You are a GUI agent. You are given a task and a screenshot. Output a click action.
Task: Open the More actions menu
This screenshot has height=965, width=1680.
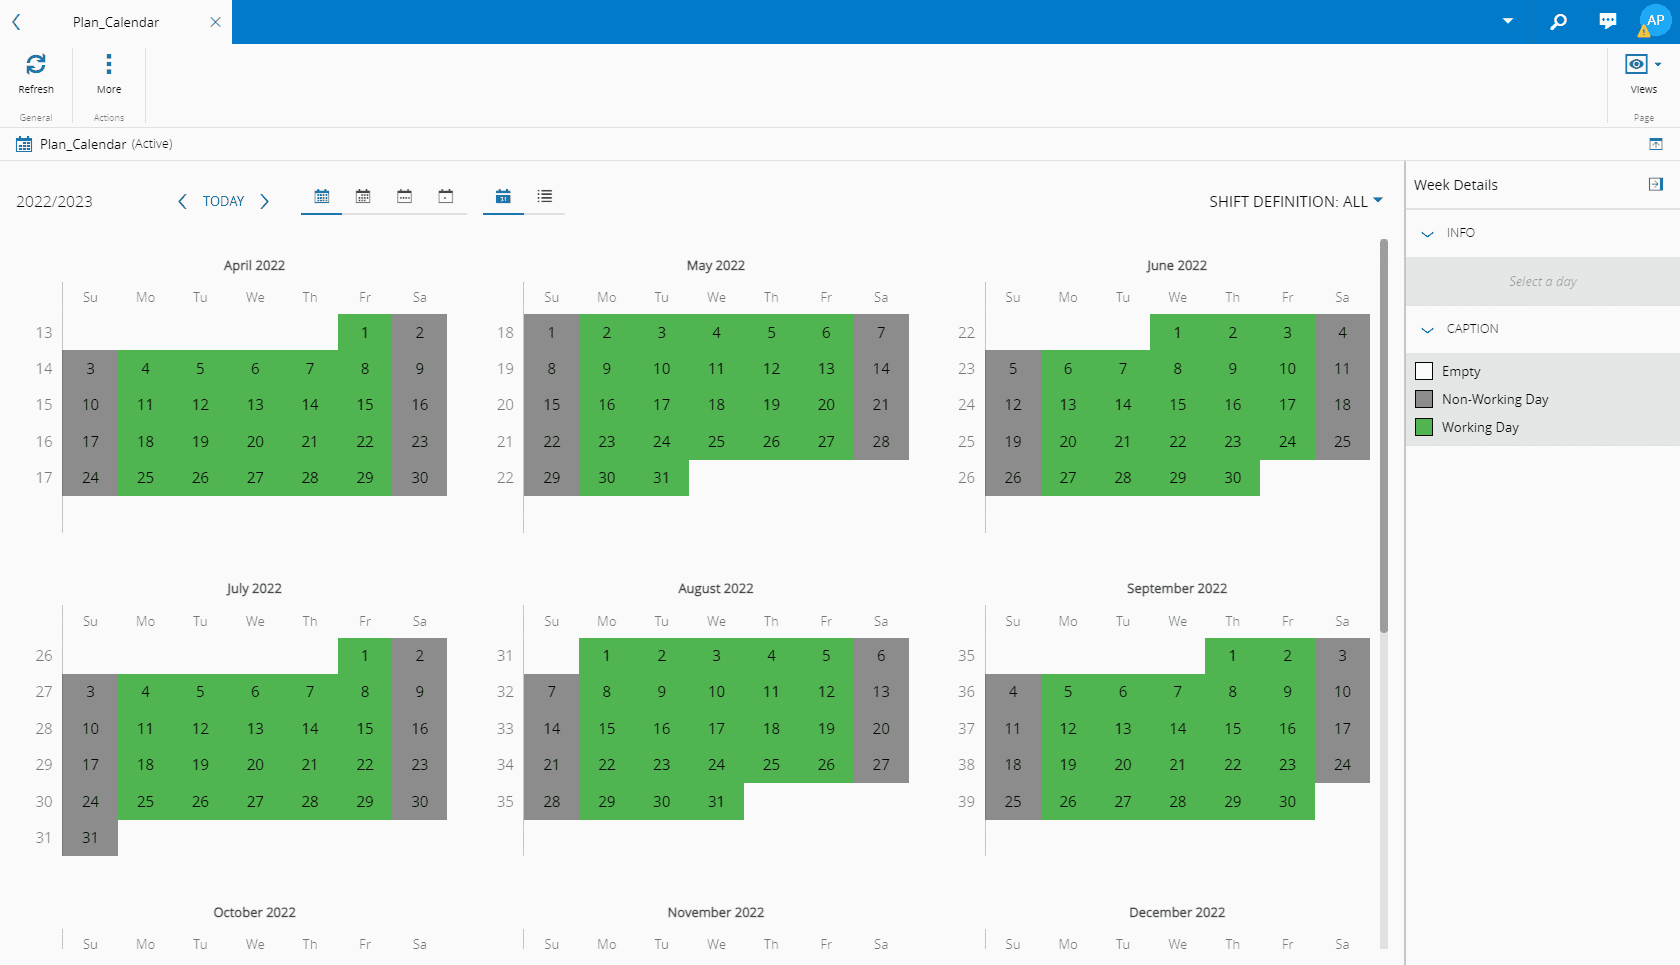click(109, 65)
